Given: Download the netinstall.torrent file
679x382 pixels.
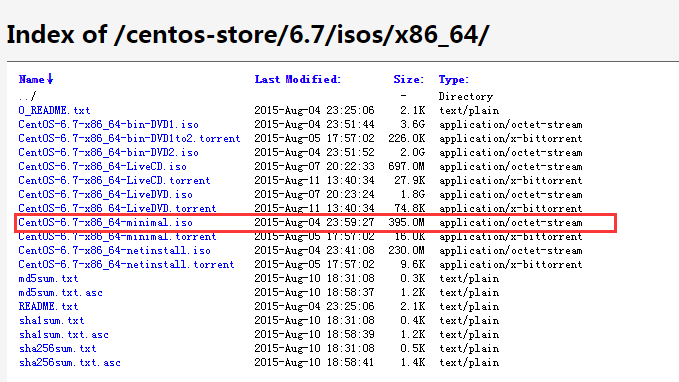Looking at the screenshot, I should pyautogui.click(x=126, y=265).
